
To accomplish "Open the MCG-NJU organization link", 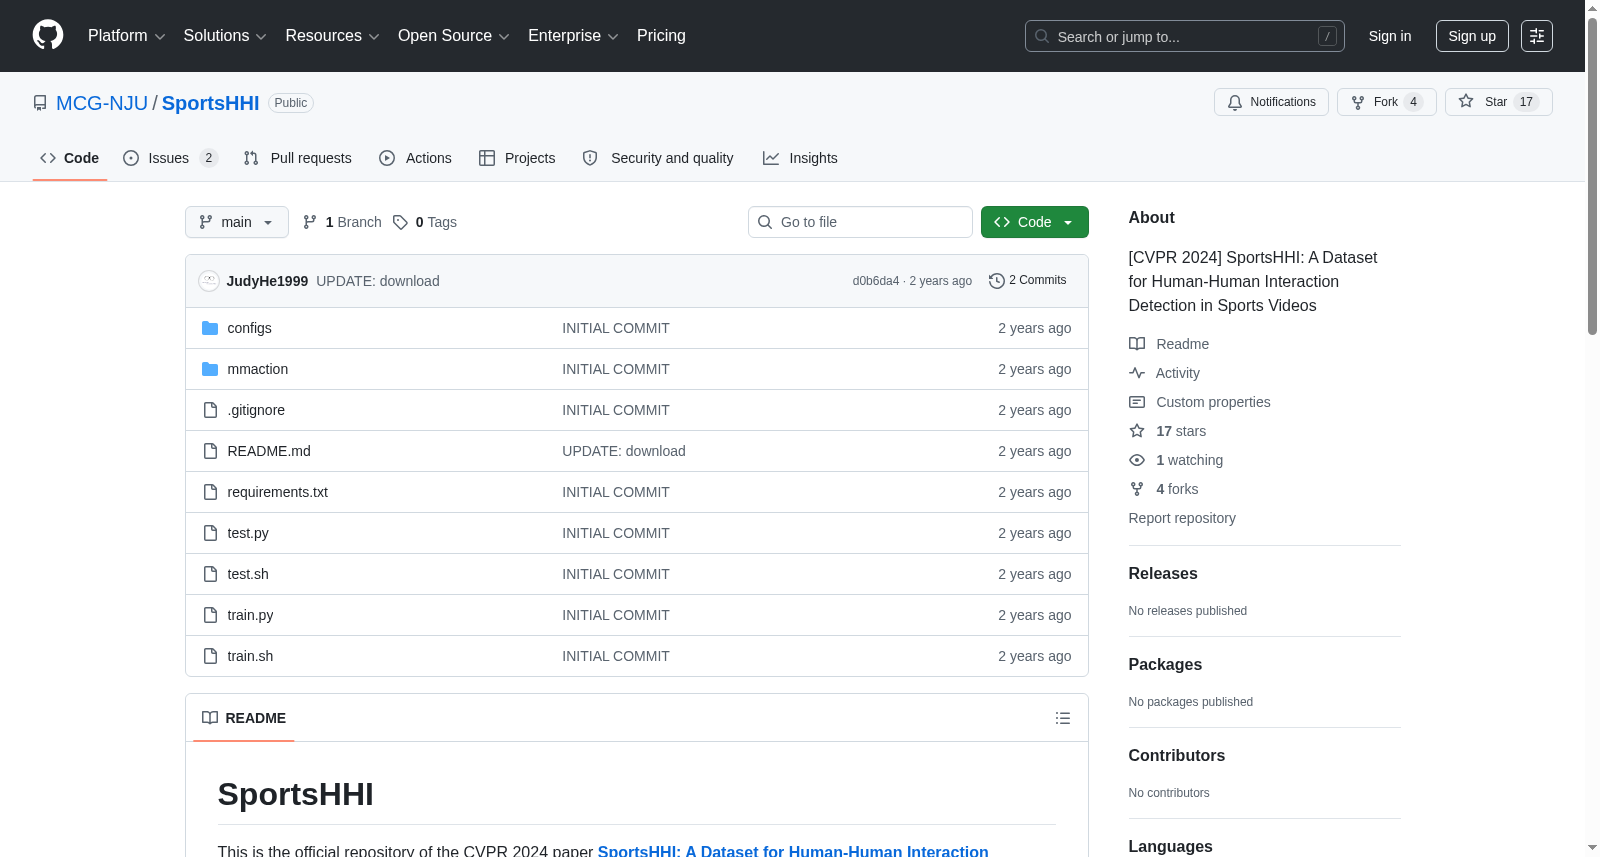I will [102, 103].
